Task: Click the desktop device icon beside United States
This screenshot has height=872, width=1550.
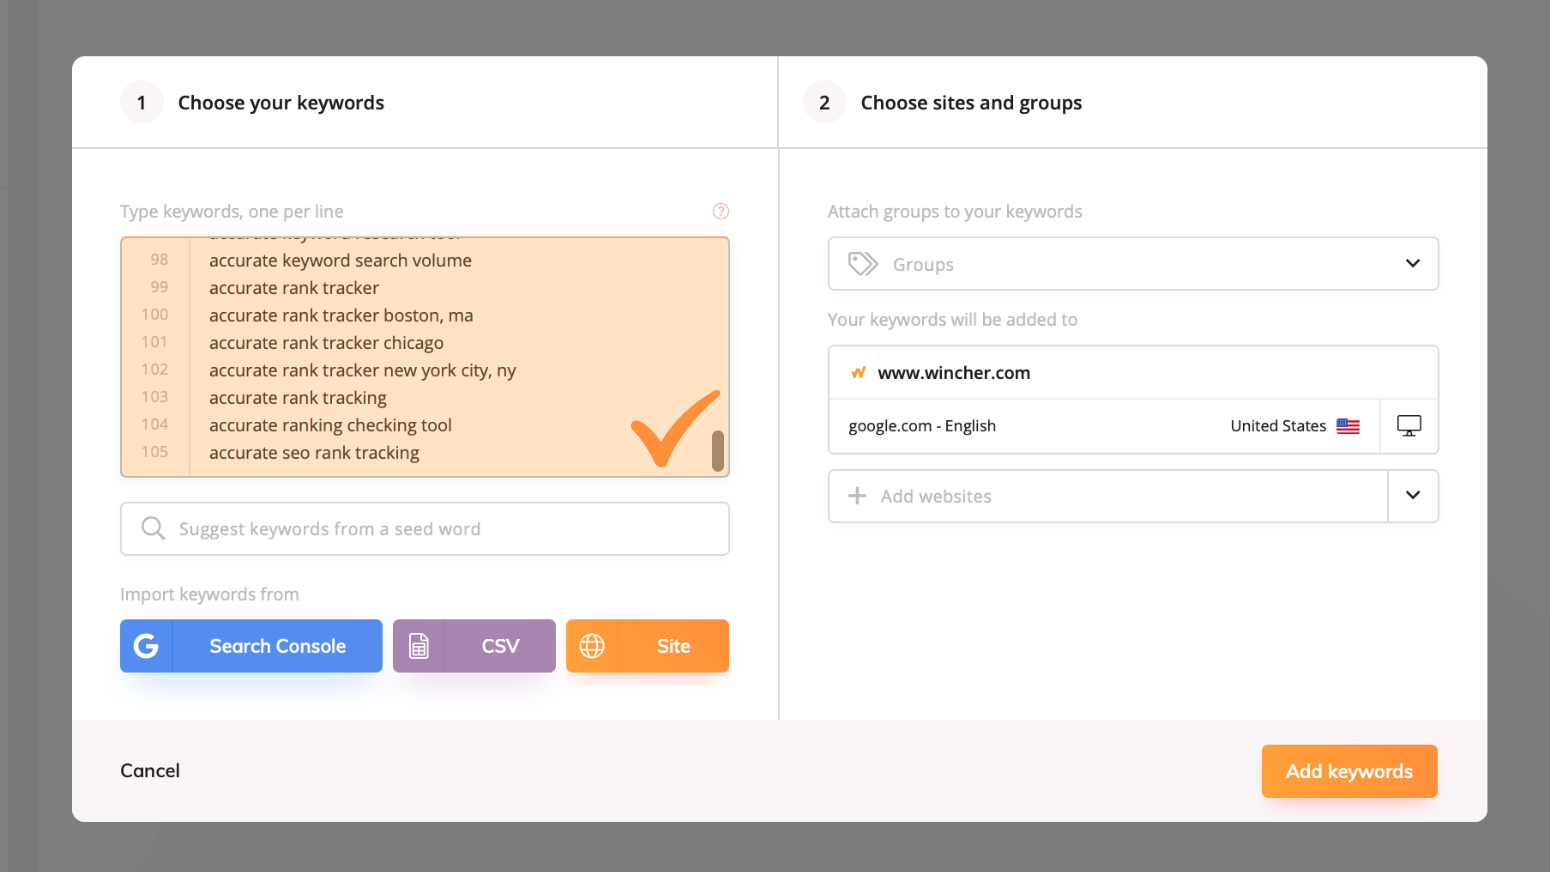Action: [1409, 425]
